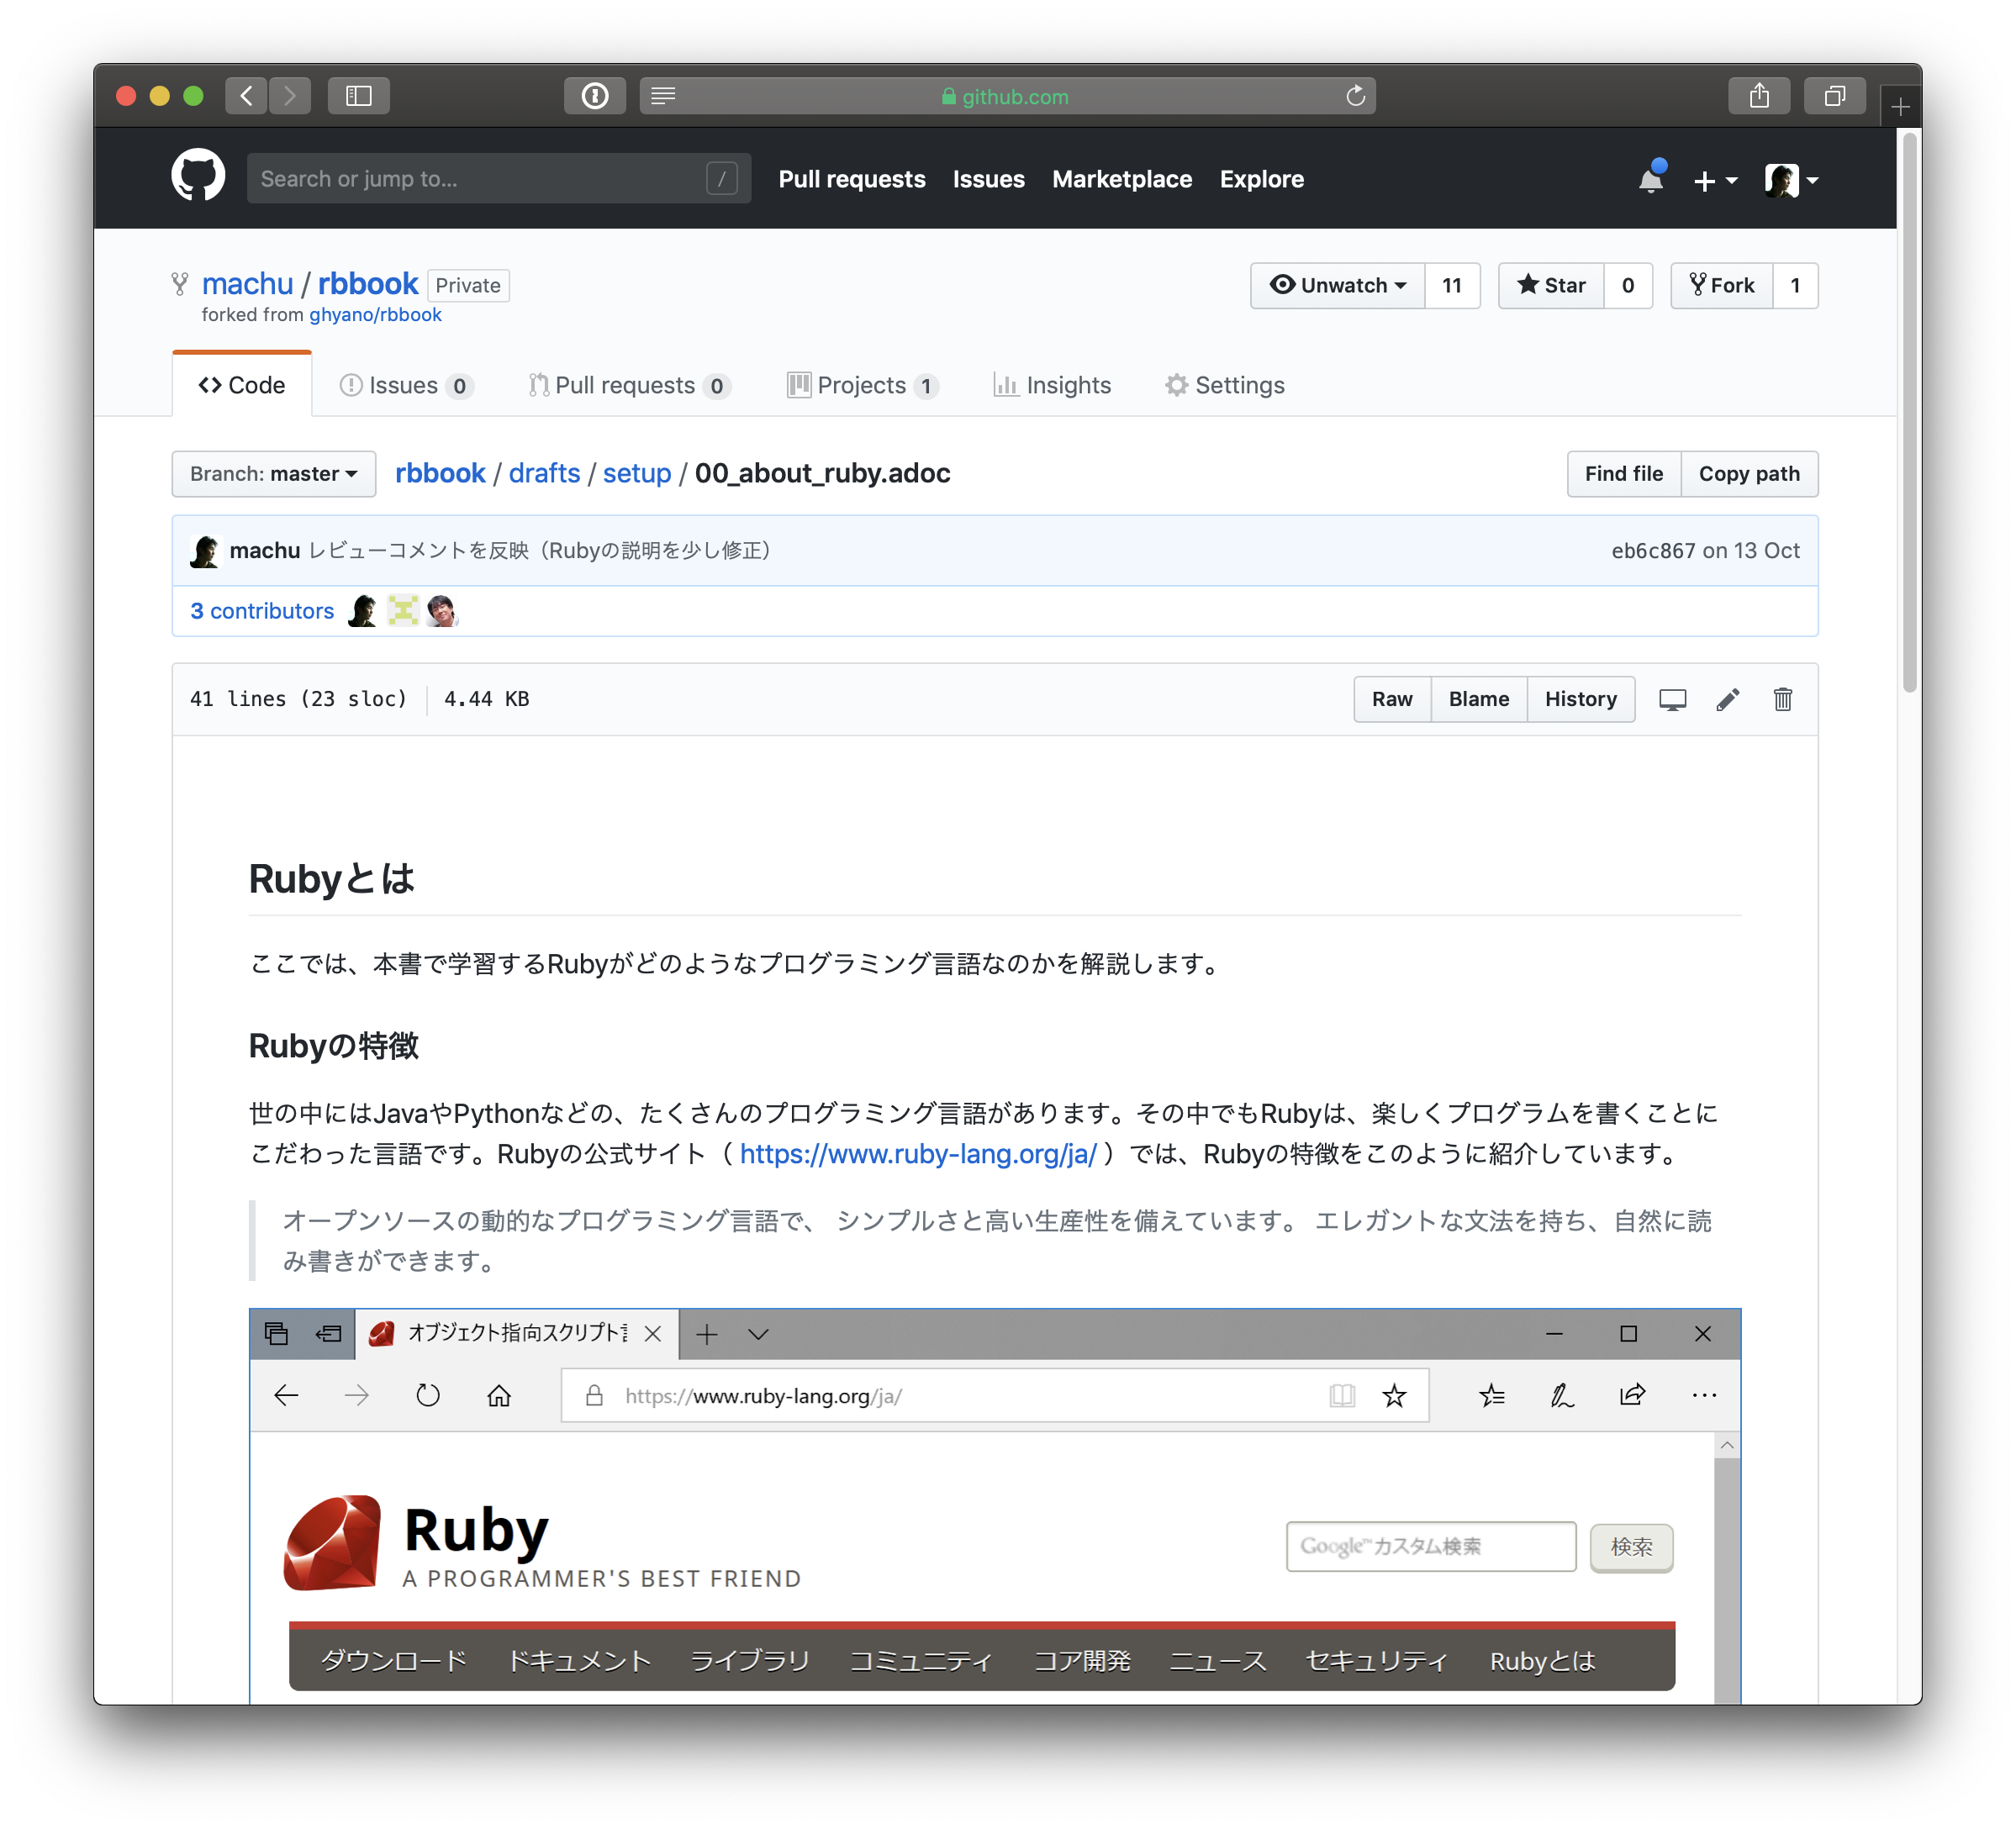Focus the Search or jump to field

(499, 179)
